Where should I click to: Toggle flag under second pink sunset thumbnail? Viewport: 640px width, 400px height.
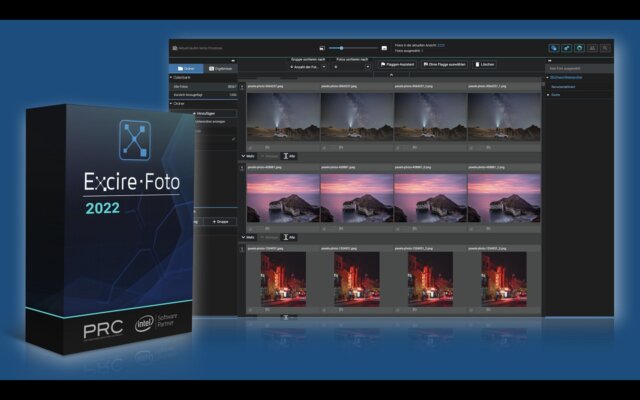[x=341, y=228]
